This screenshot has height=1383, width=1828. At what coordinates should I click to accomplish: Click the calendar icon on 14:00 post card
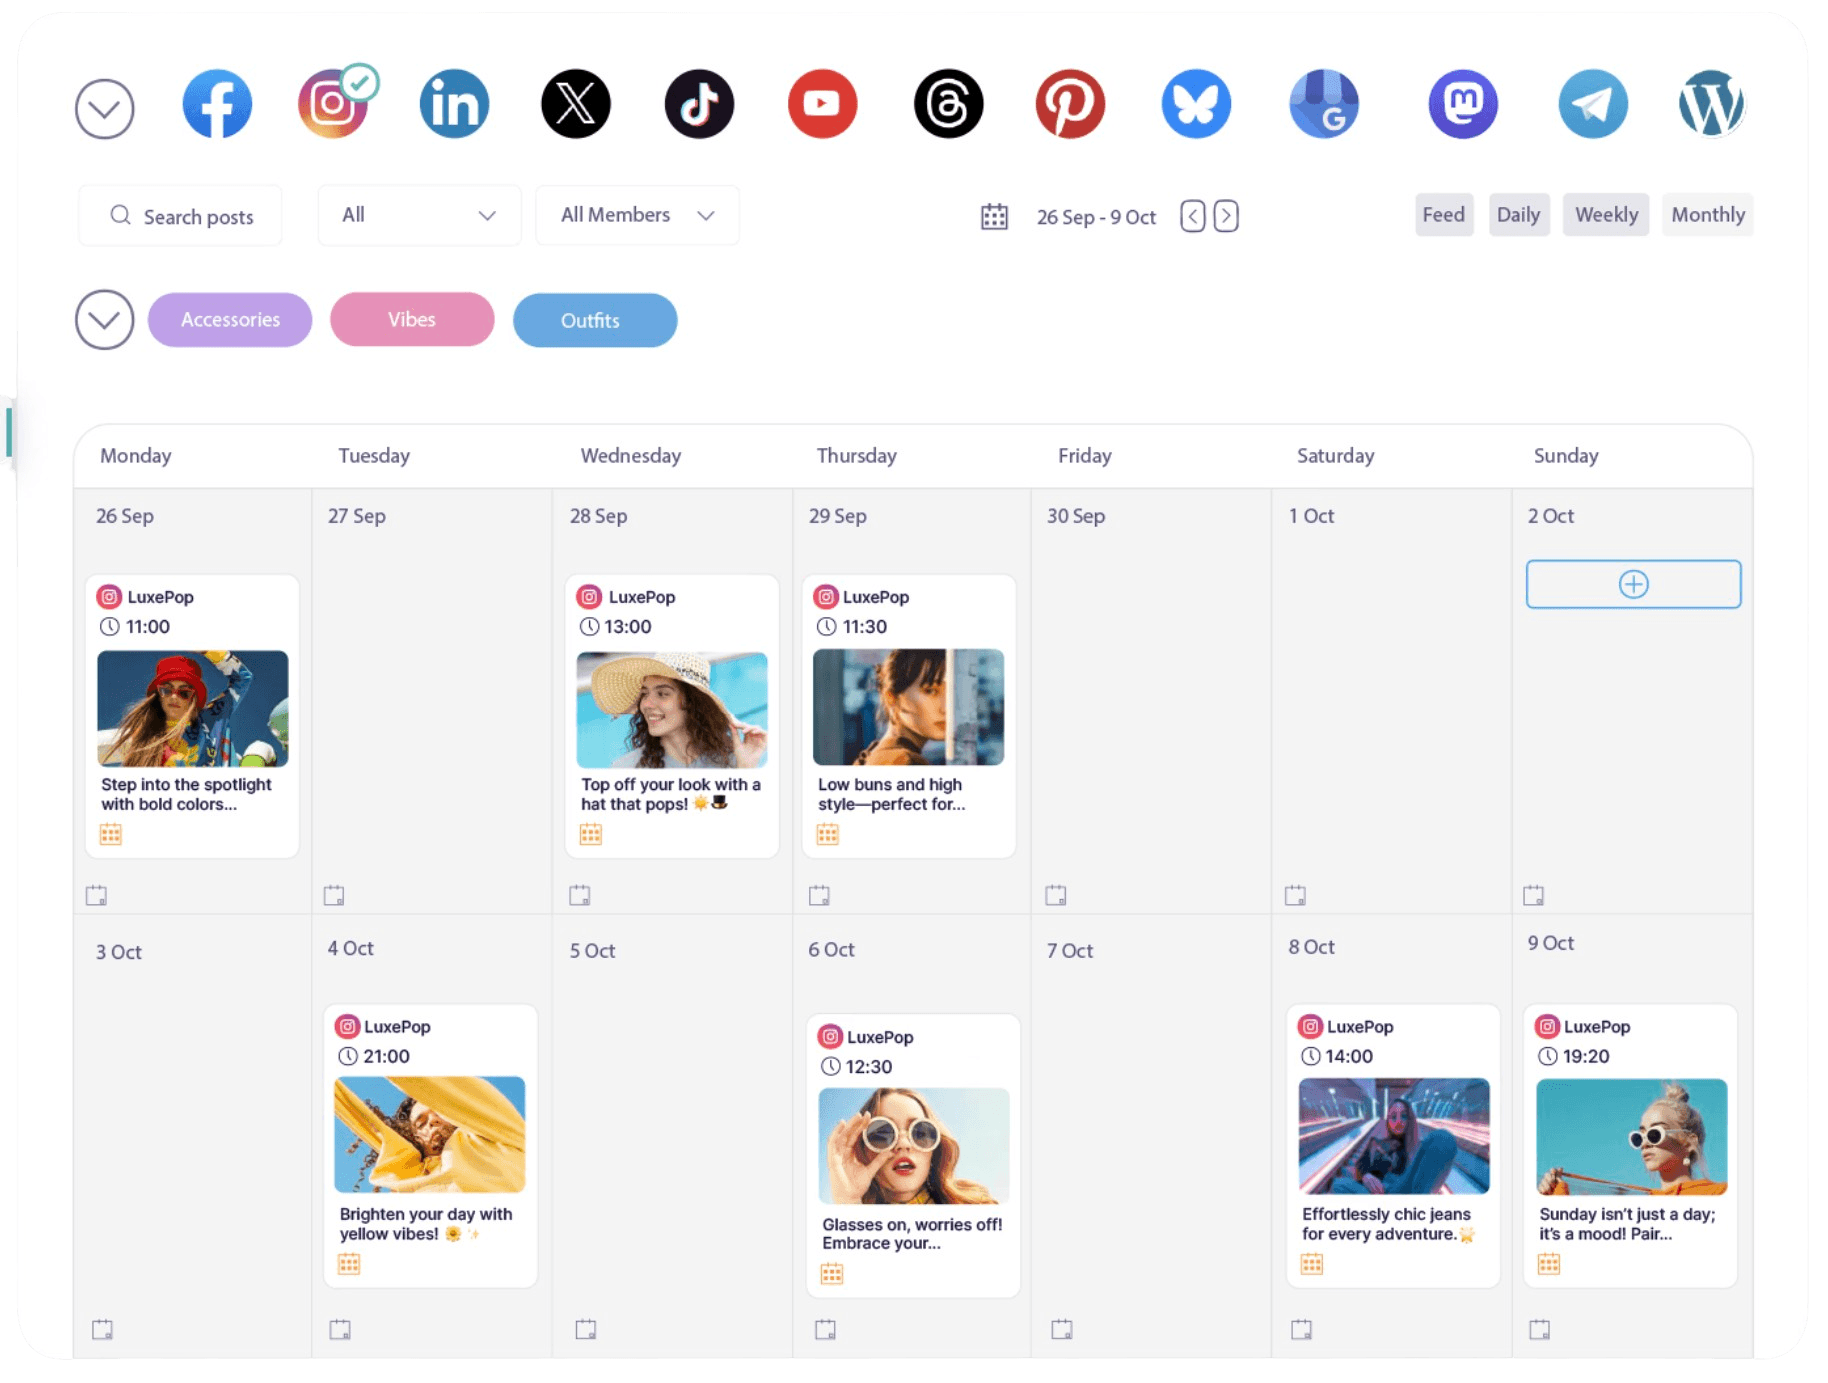pyautogui.click(x=1312, y=1264)
